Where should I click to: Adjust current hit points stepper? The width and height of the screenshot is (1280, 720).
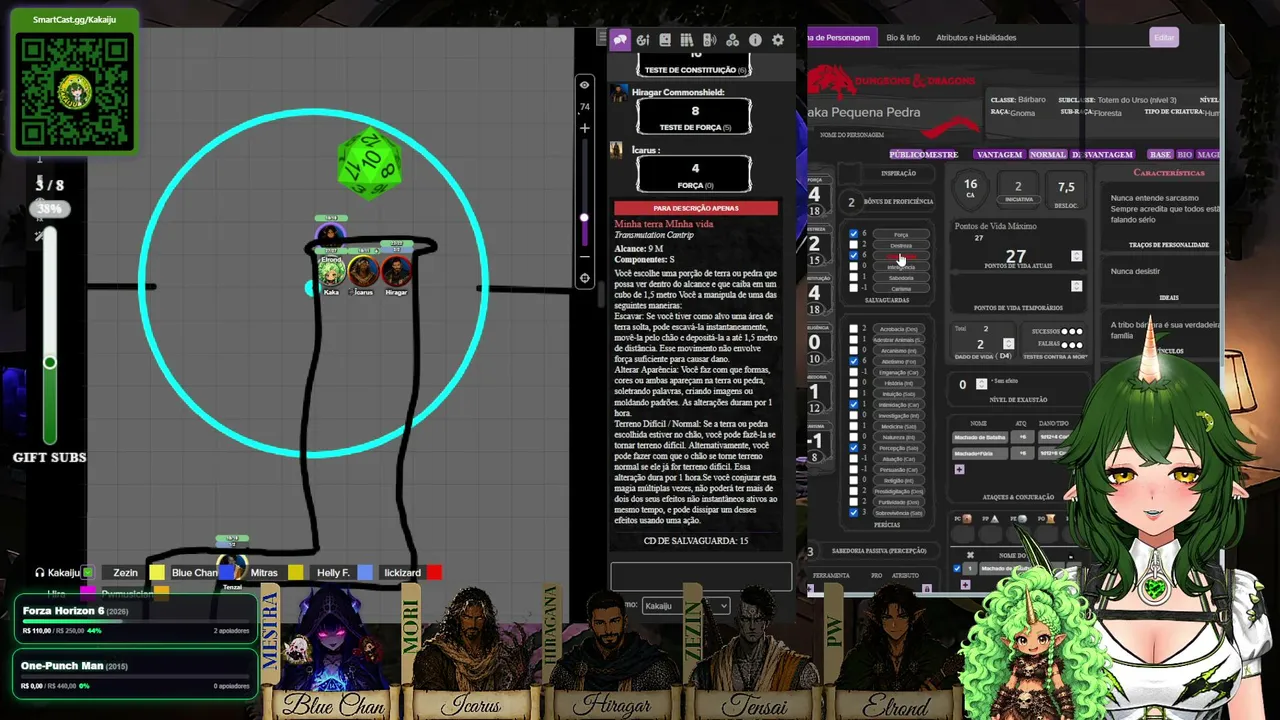click(1076, 256)
